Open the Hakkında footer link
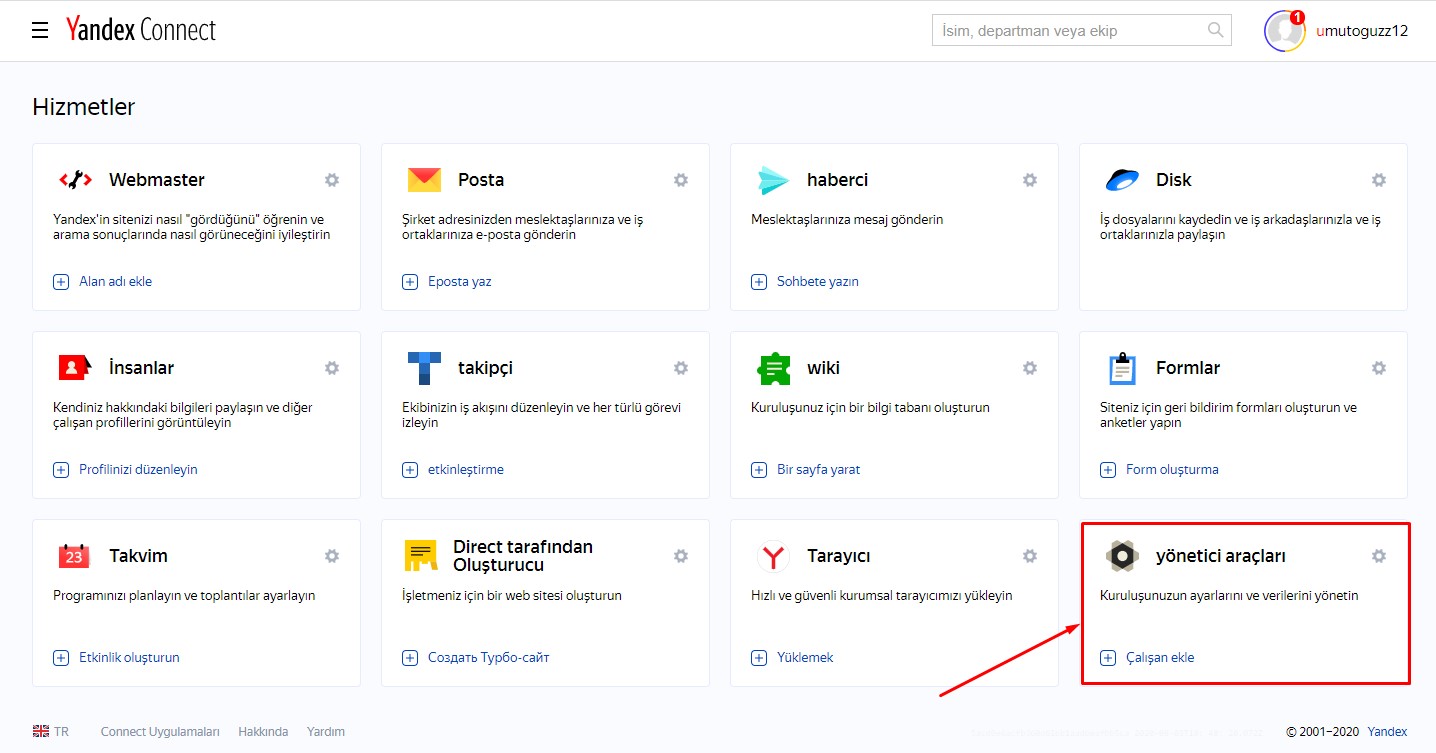 [263, 732]
